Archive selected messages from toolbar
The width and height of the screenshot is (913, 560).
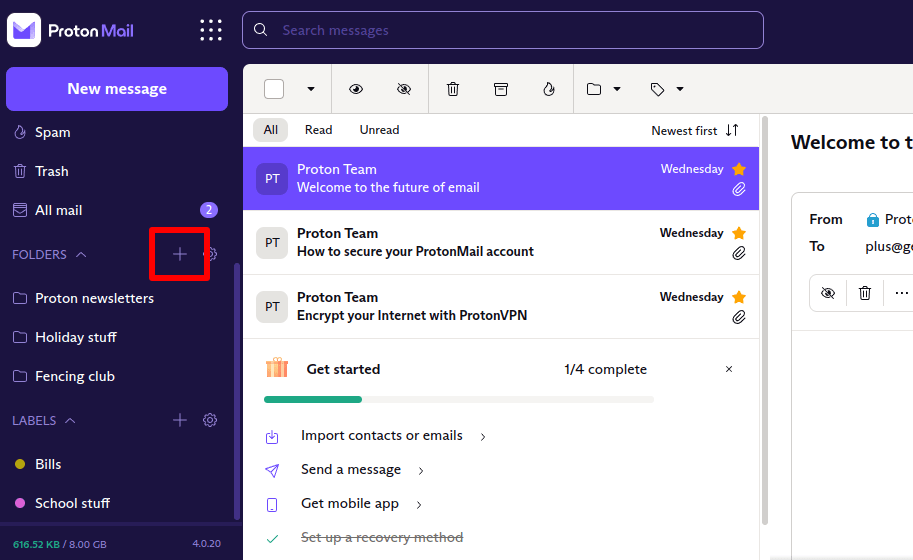(x=501, y=89)
